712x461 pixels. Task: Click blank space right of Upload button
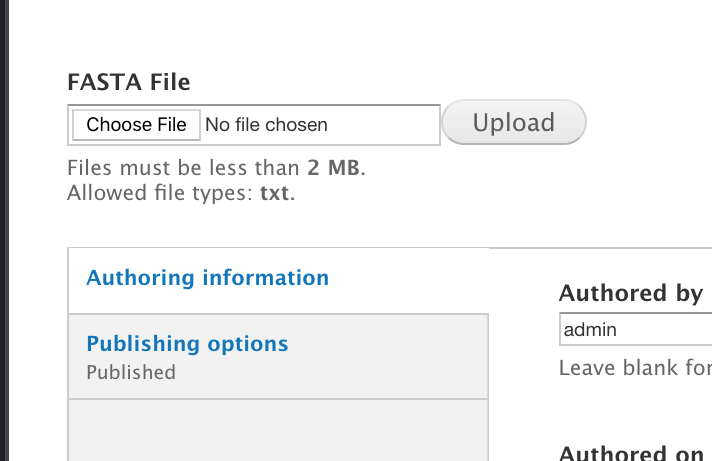click(x=650, y=123)
